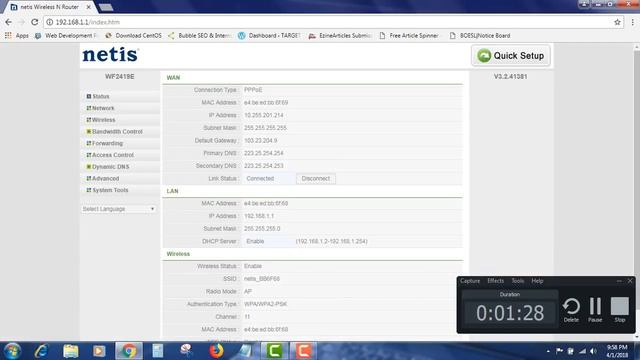Go back in the browser
The width and height of the screenshot is (640, 360).
[x=9, y=22]
